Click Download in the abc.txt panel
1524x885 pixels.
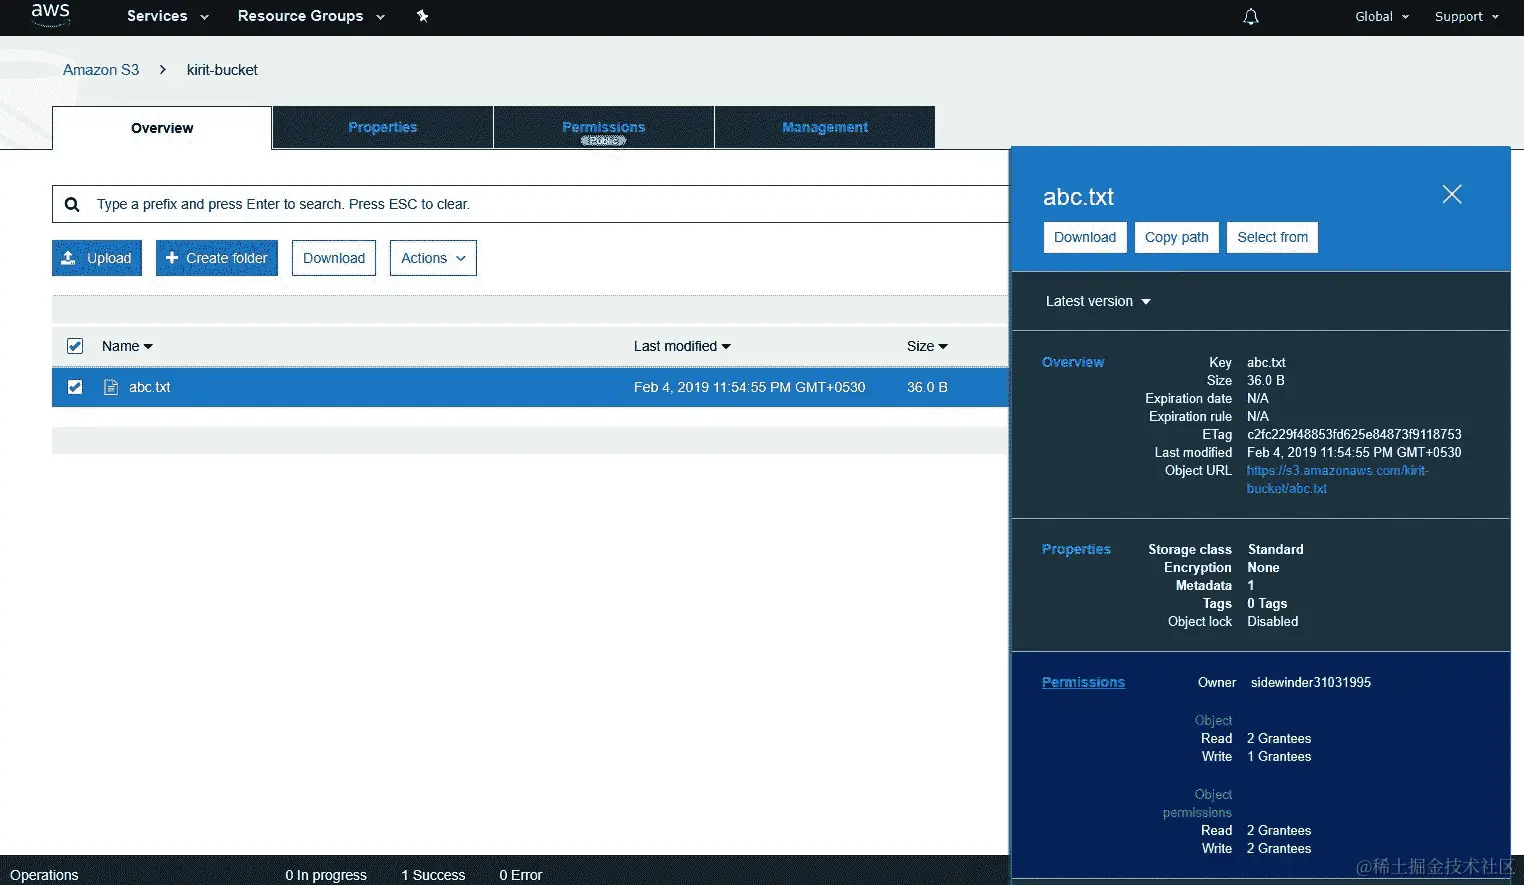pos(1085,237)
